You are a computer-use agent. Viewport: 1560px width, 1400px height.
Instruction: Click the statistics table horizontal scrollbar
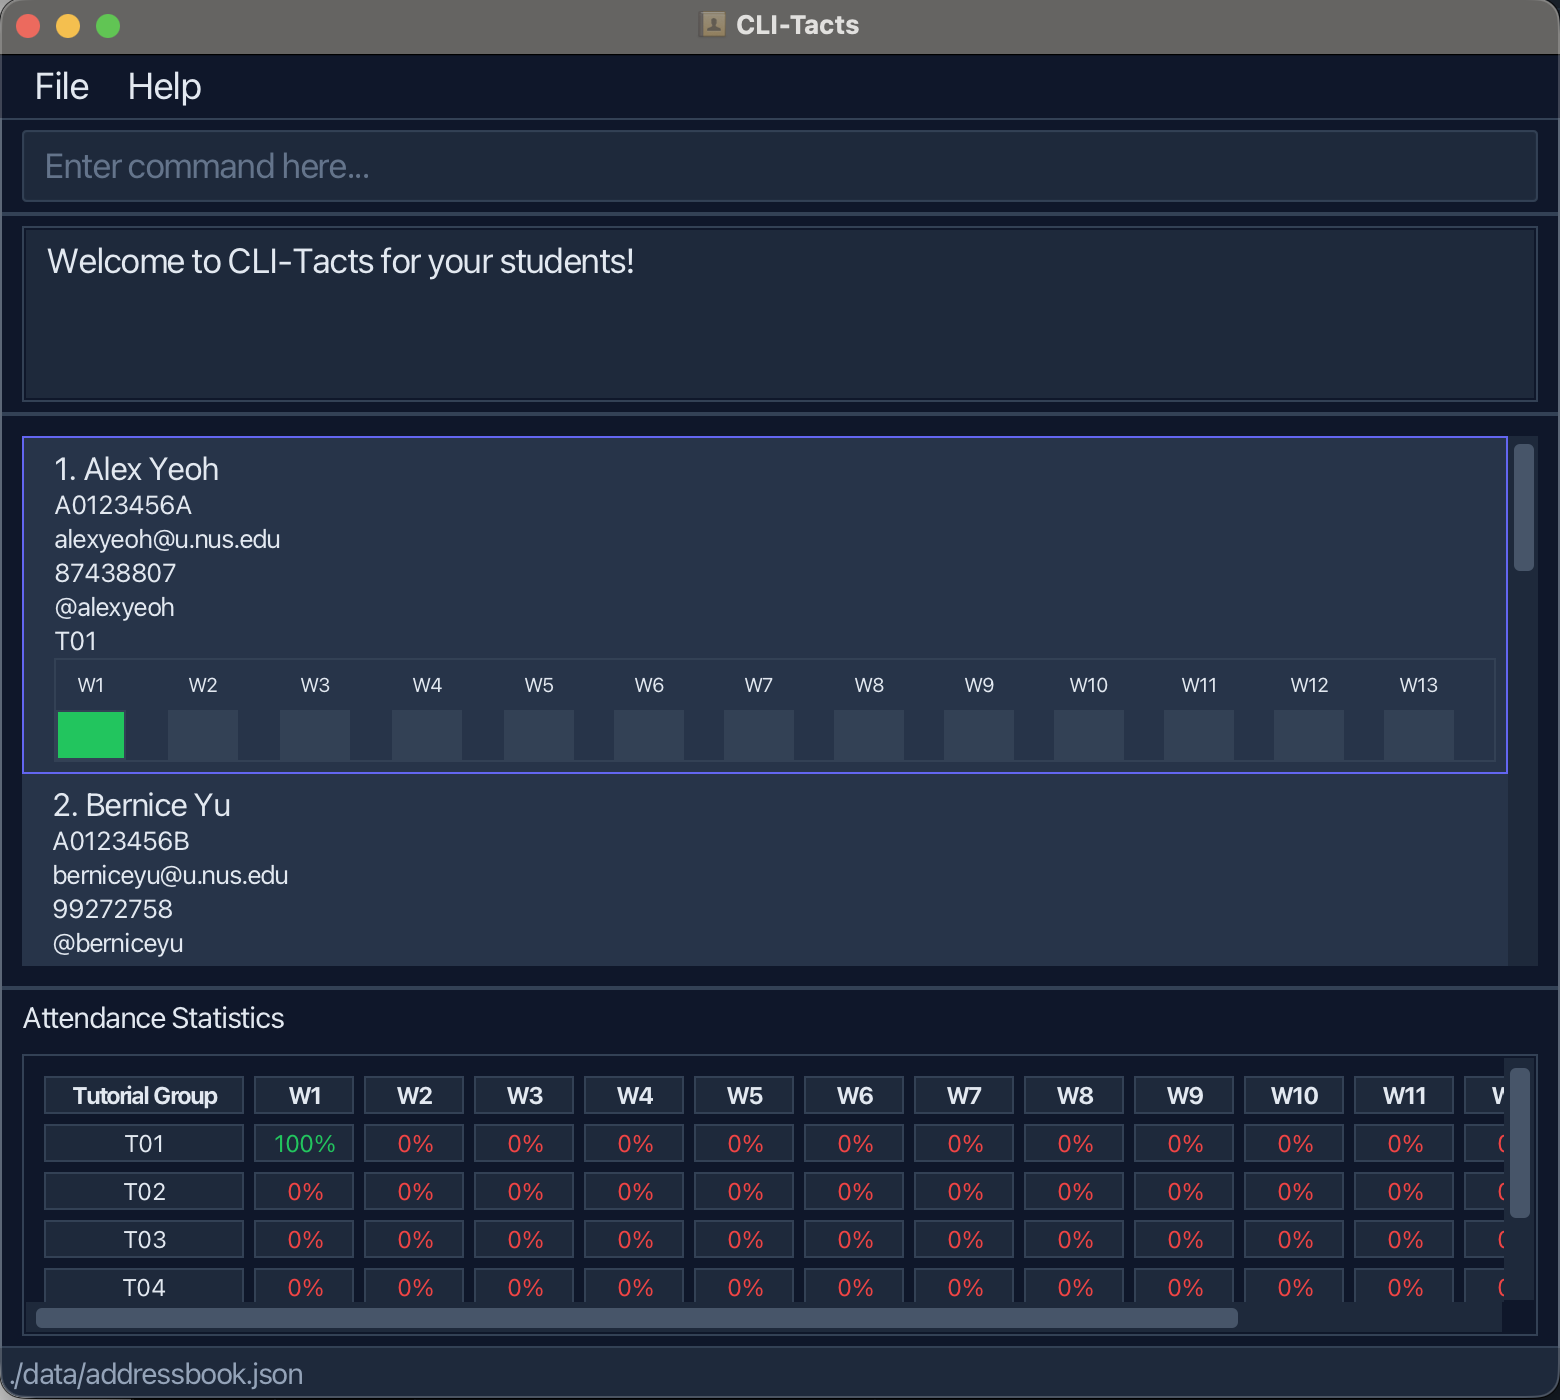pyautogui.click(x=637, y=1318)
